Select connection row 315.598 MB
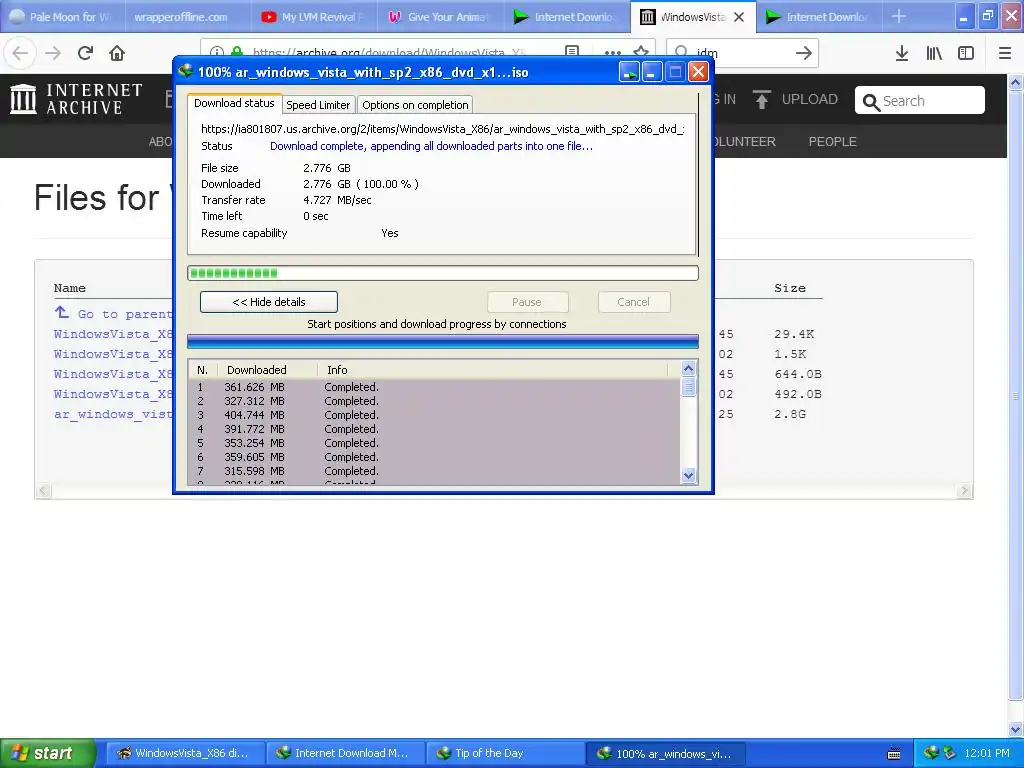Screen dimensions: 1024x768 point(434,471)
